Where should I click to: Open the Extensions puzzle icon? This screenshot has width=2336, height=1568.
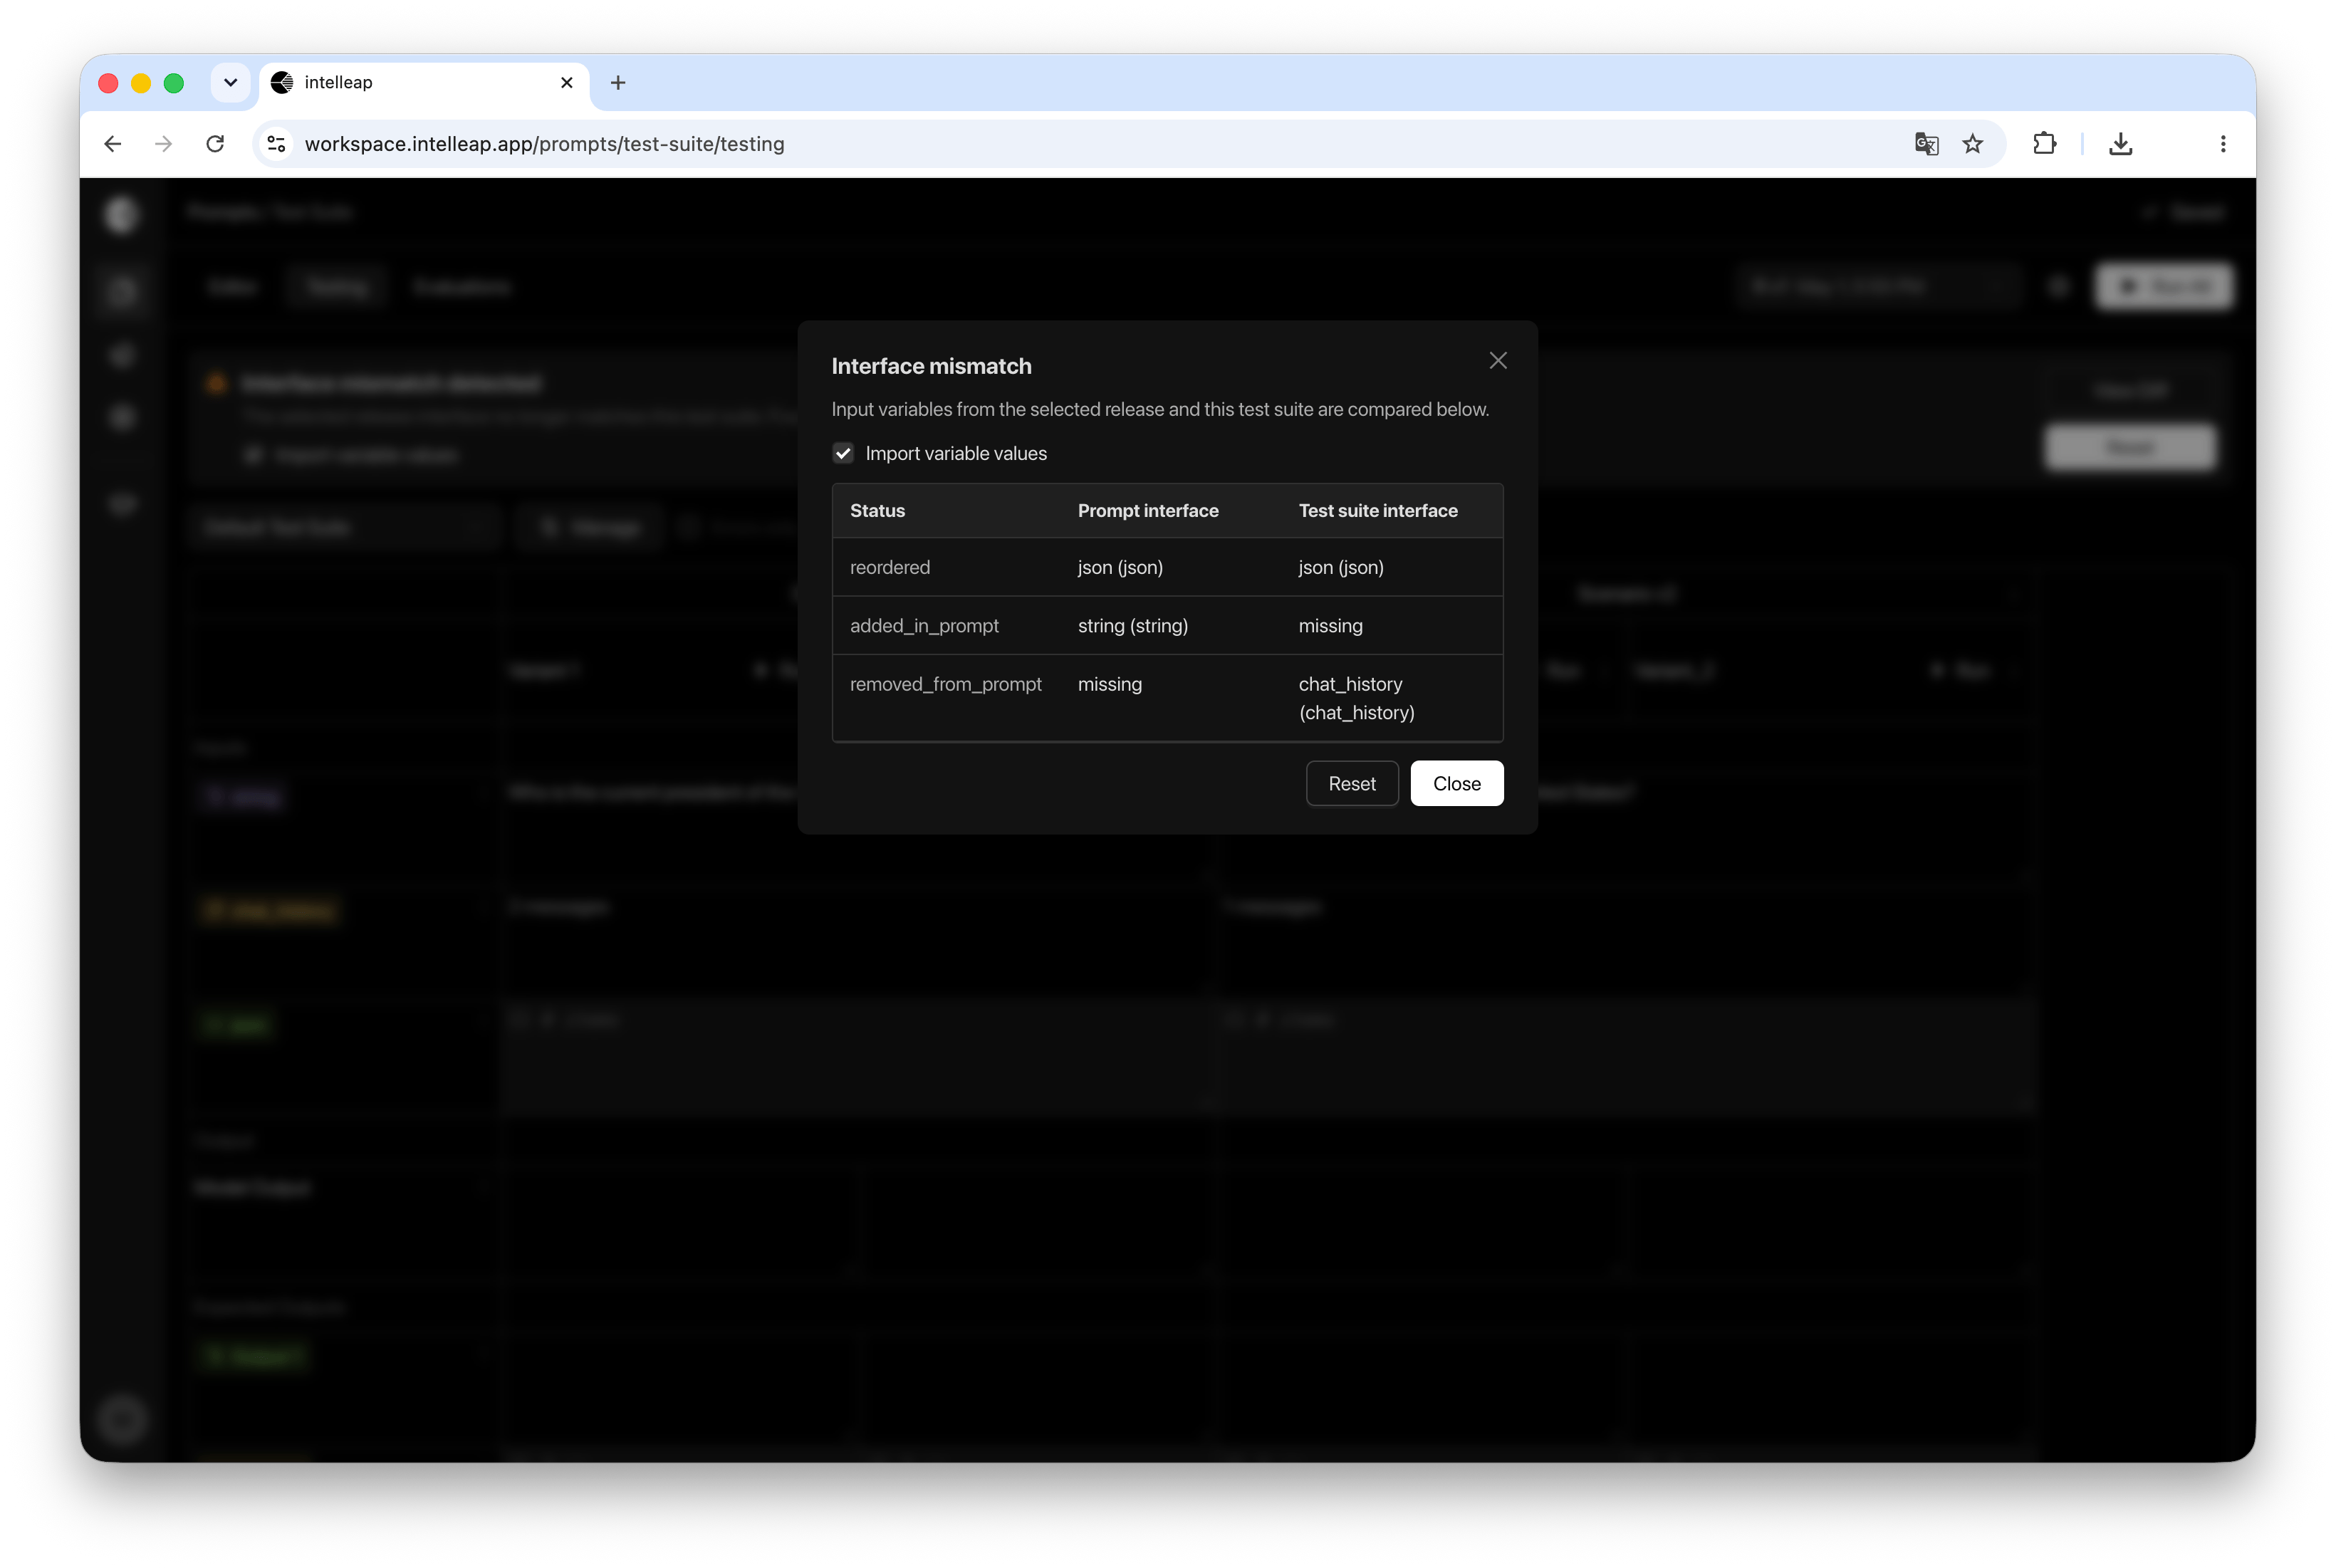[2044, 144]
